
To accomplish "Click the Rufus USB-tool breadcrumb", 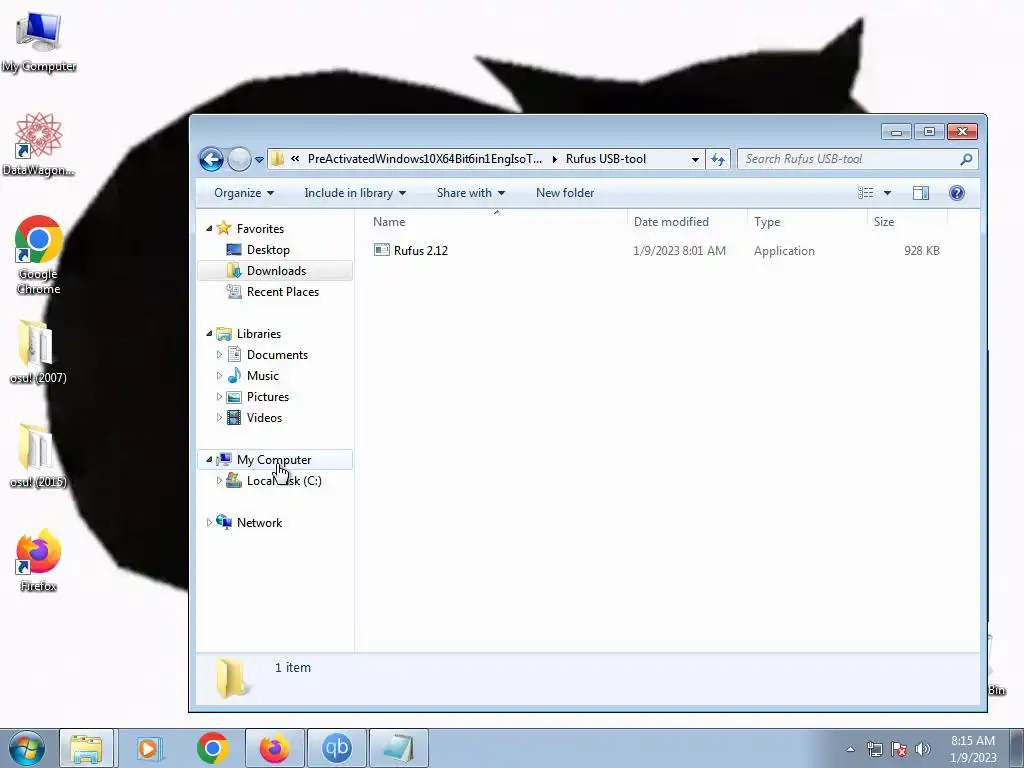I will (605, 159).
